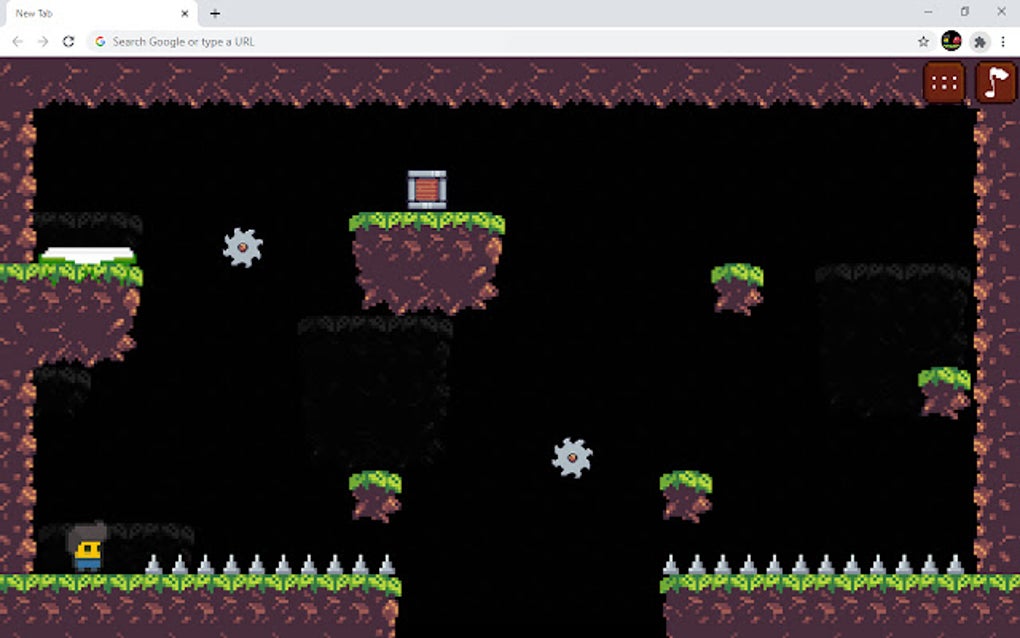Click the forward navigation arrow
The image size is (1020, 638).
tap(42, 42)
